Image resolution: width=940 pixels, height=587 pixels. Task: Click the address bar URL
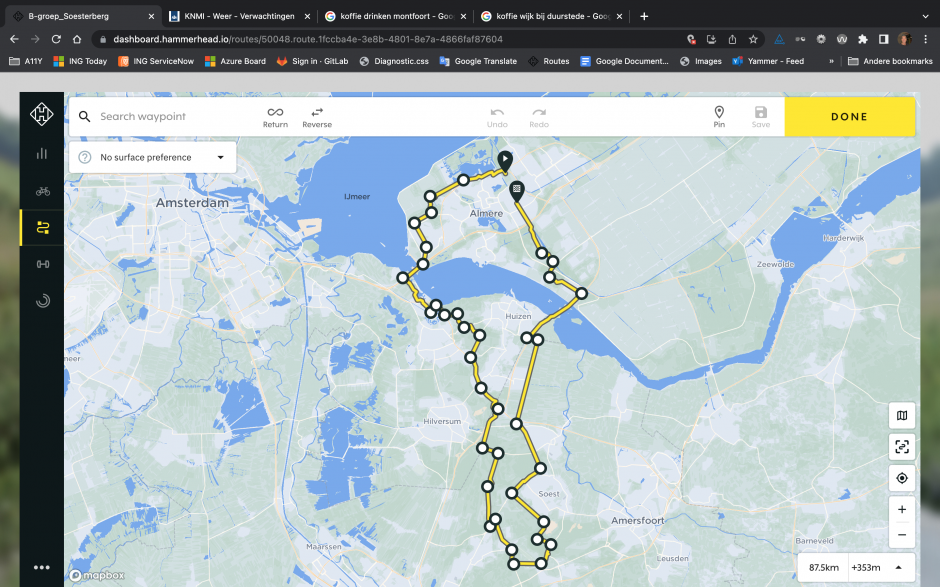[x=308, y=39]
